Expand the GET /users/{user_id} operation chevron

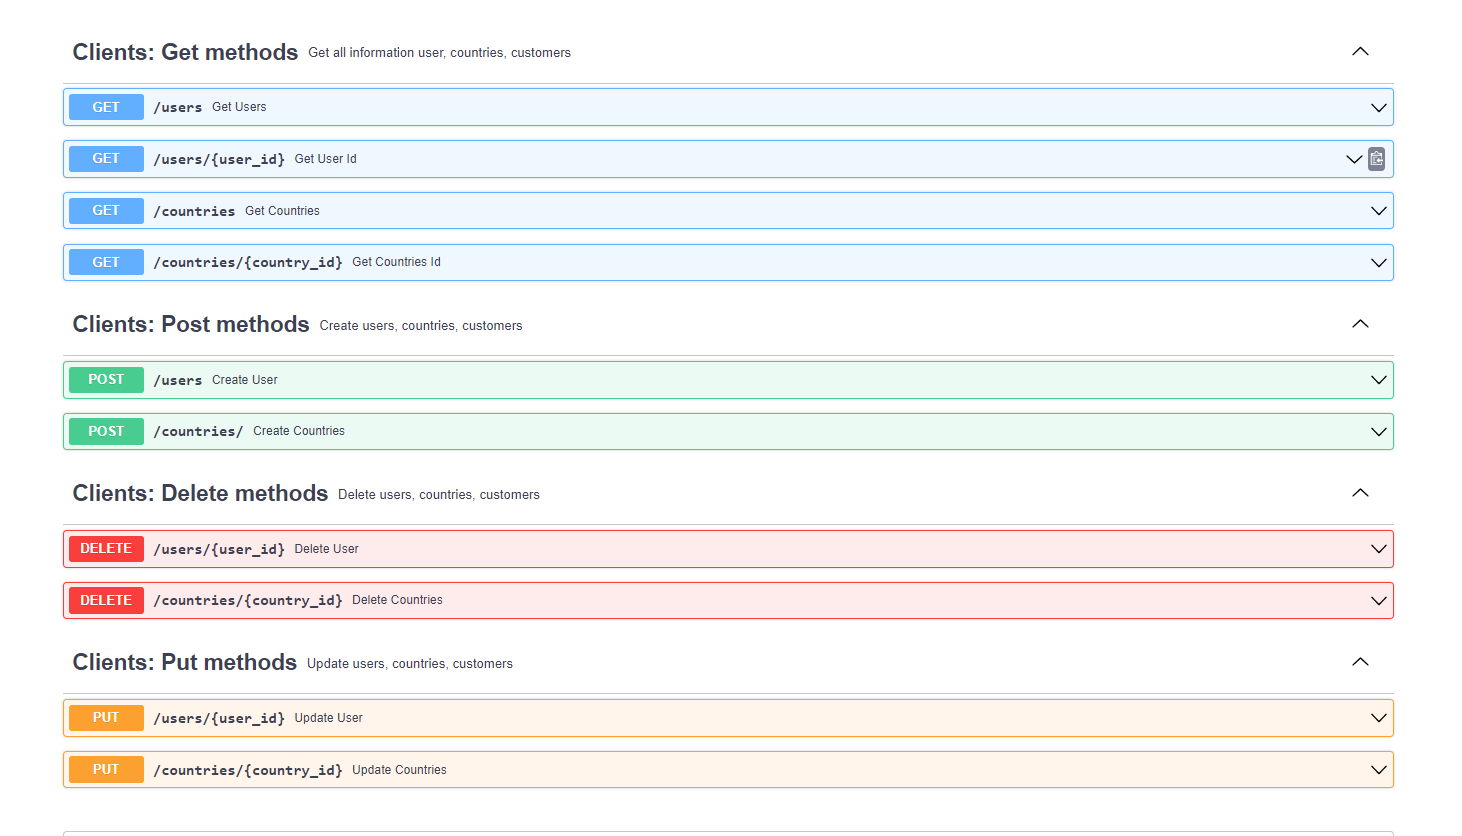[1354, 159]
